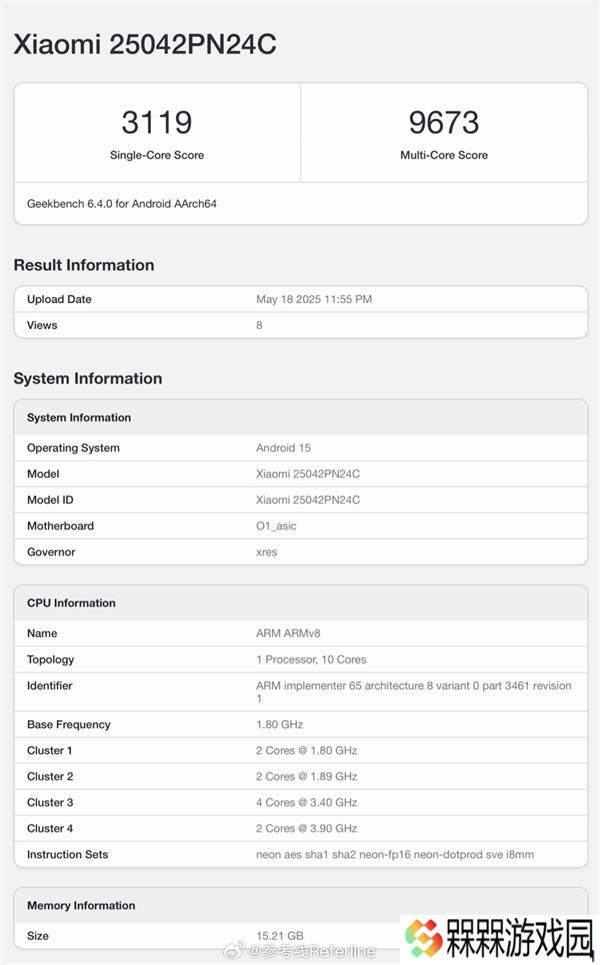Click the Upload Date label
The height and width of the screenshot is (965, 600).
(x=59, y=299)
